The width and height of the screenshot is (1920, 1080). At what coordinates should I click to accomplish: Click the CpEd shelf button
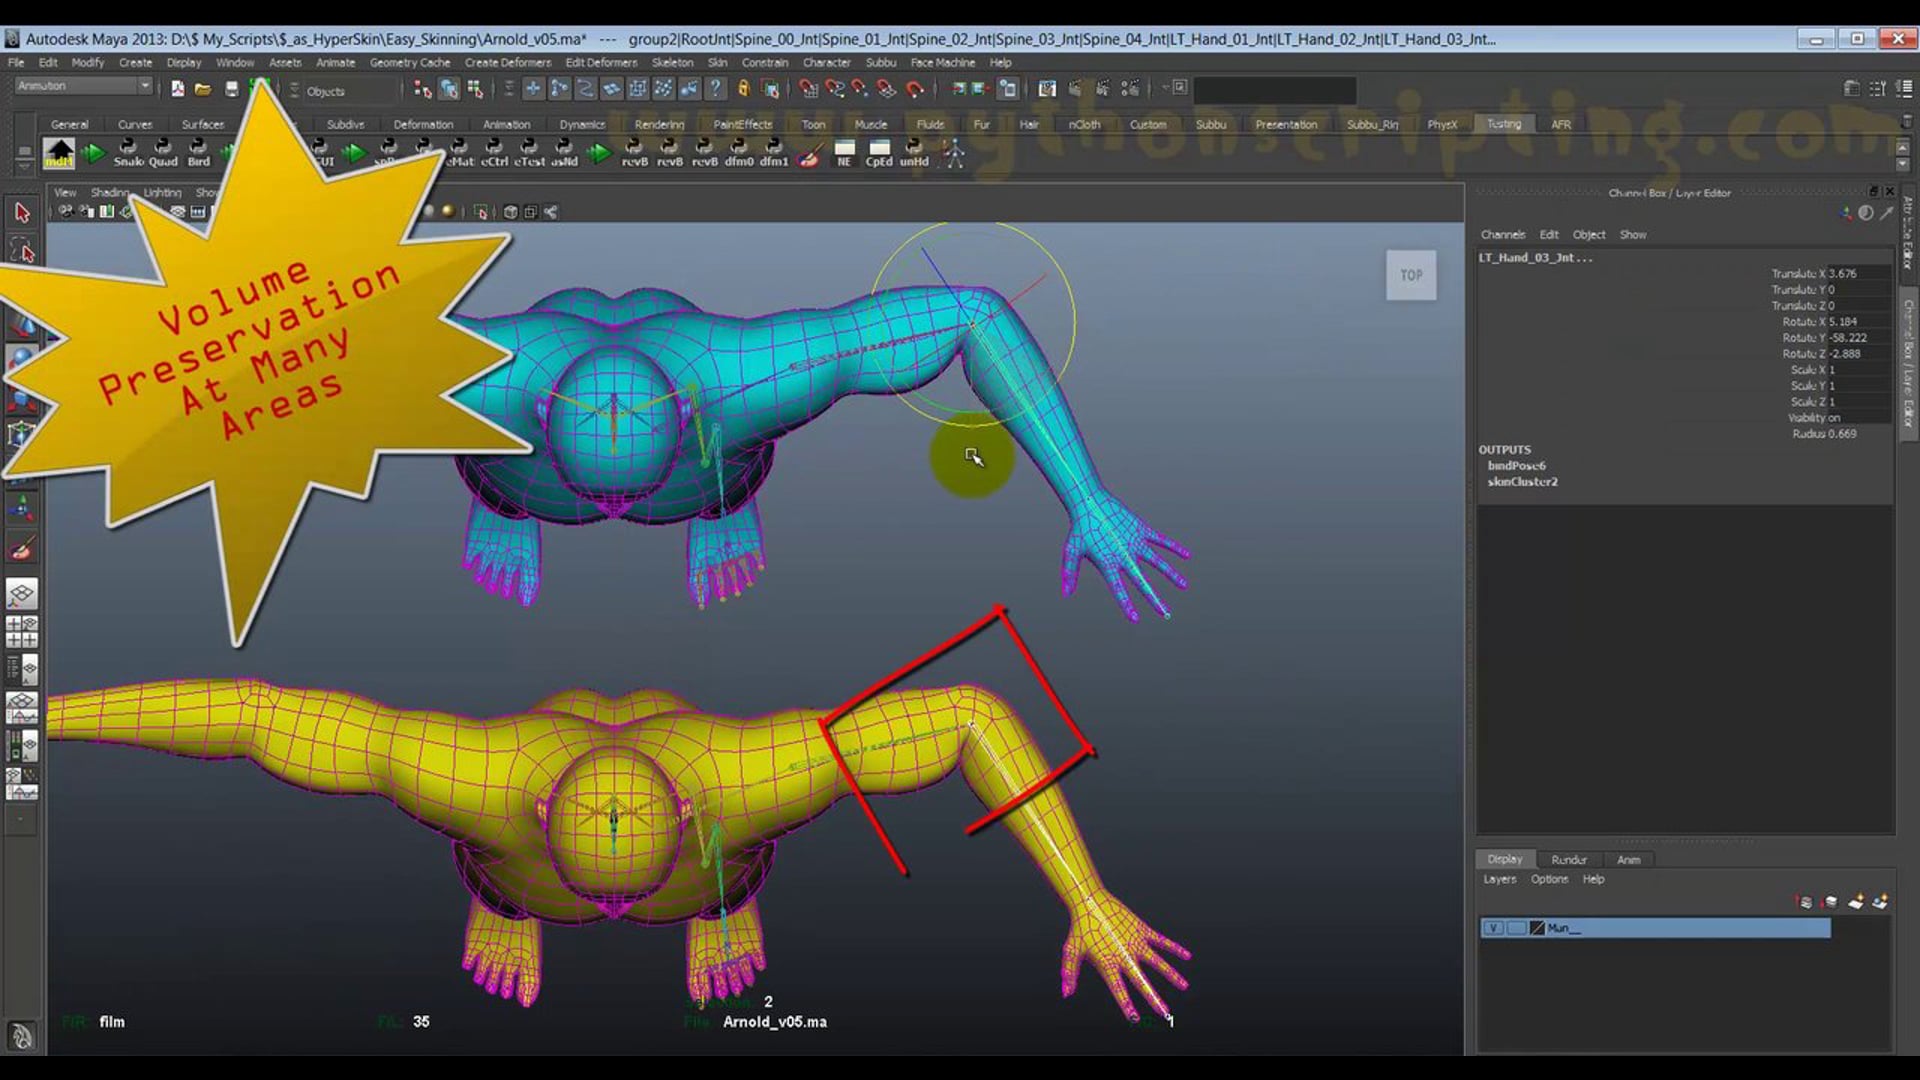click(879, 153)
